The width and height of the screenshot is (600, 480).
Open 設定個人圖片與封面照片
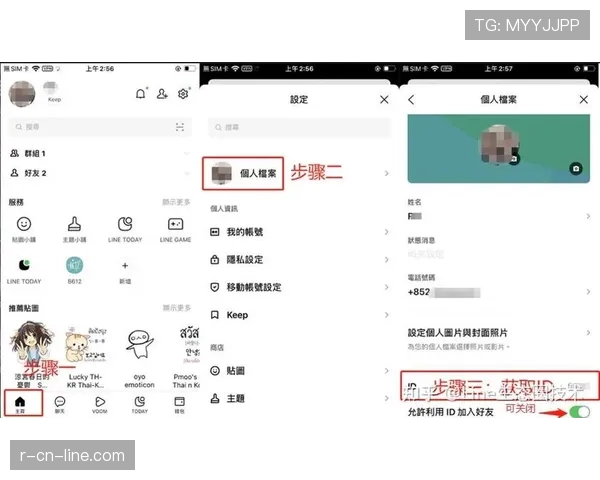click(x=499, y=338)
